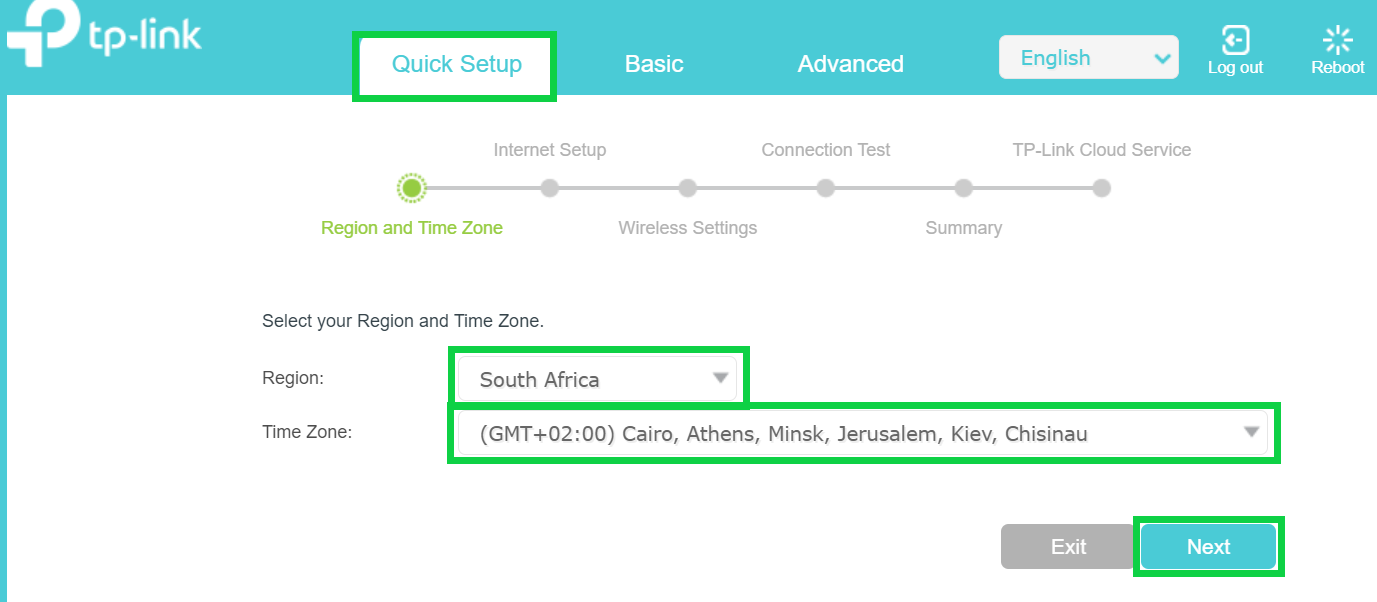Click the TP-Link Cloud Service step dot
The height and width of the screenshot is (602, 1377).
pos(1101,188)
